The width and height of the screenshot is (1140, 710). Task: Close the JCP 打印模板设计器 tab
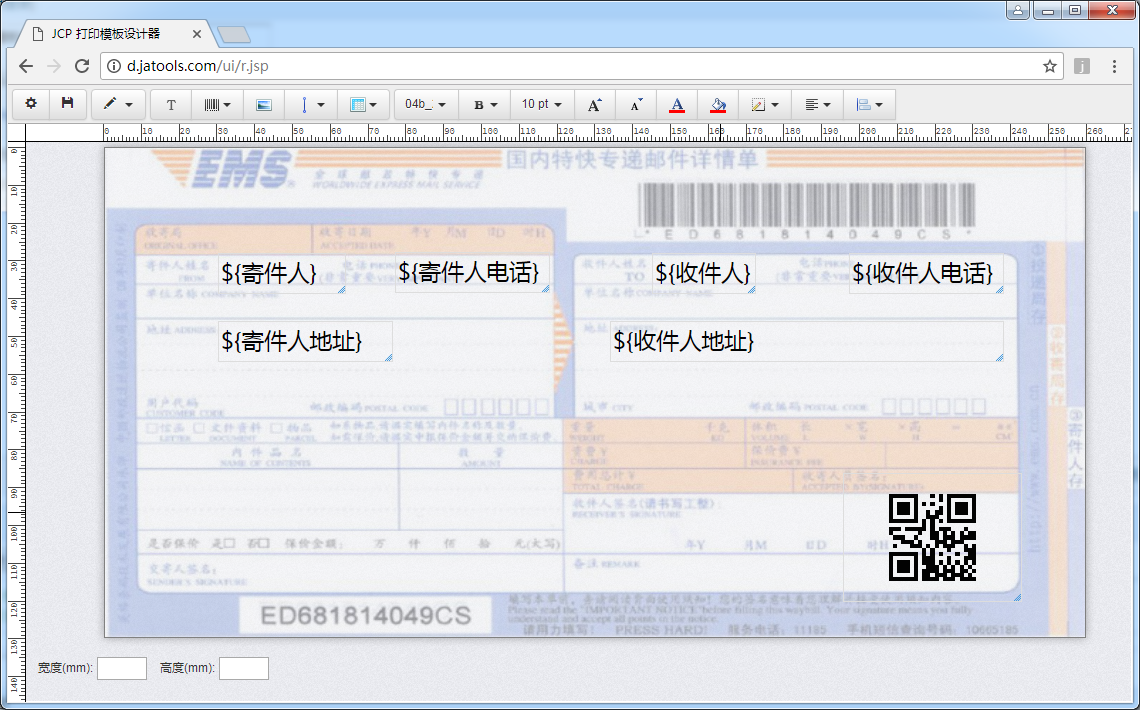pos(197,34)
